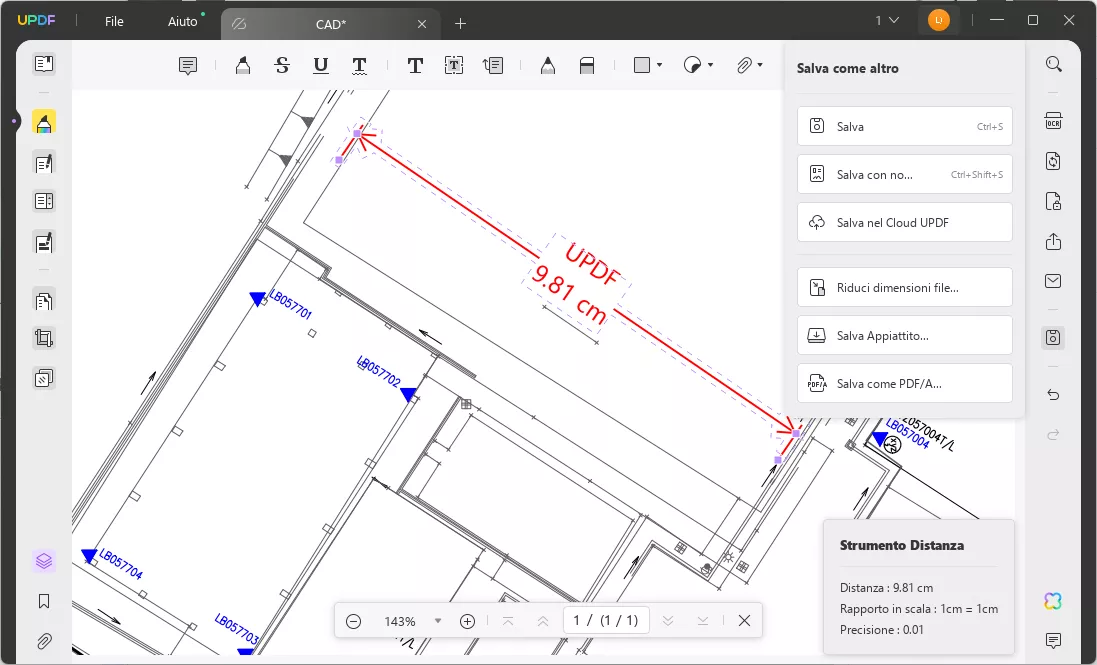Select the Squiggly underline tool
Screen dimensions: 1097x665
(x=359, y=66)
